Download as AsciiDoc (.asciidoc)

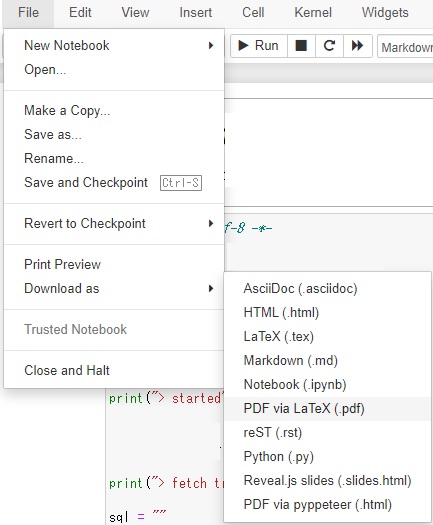tap(328, 288)
